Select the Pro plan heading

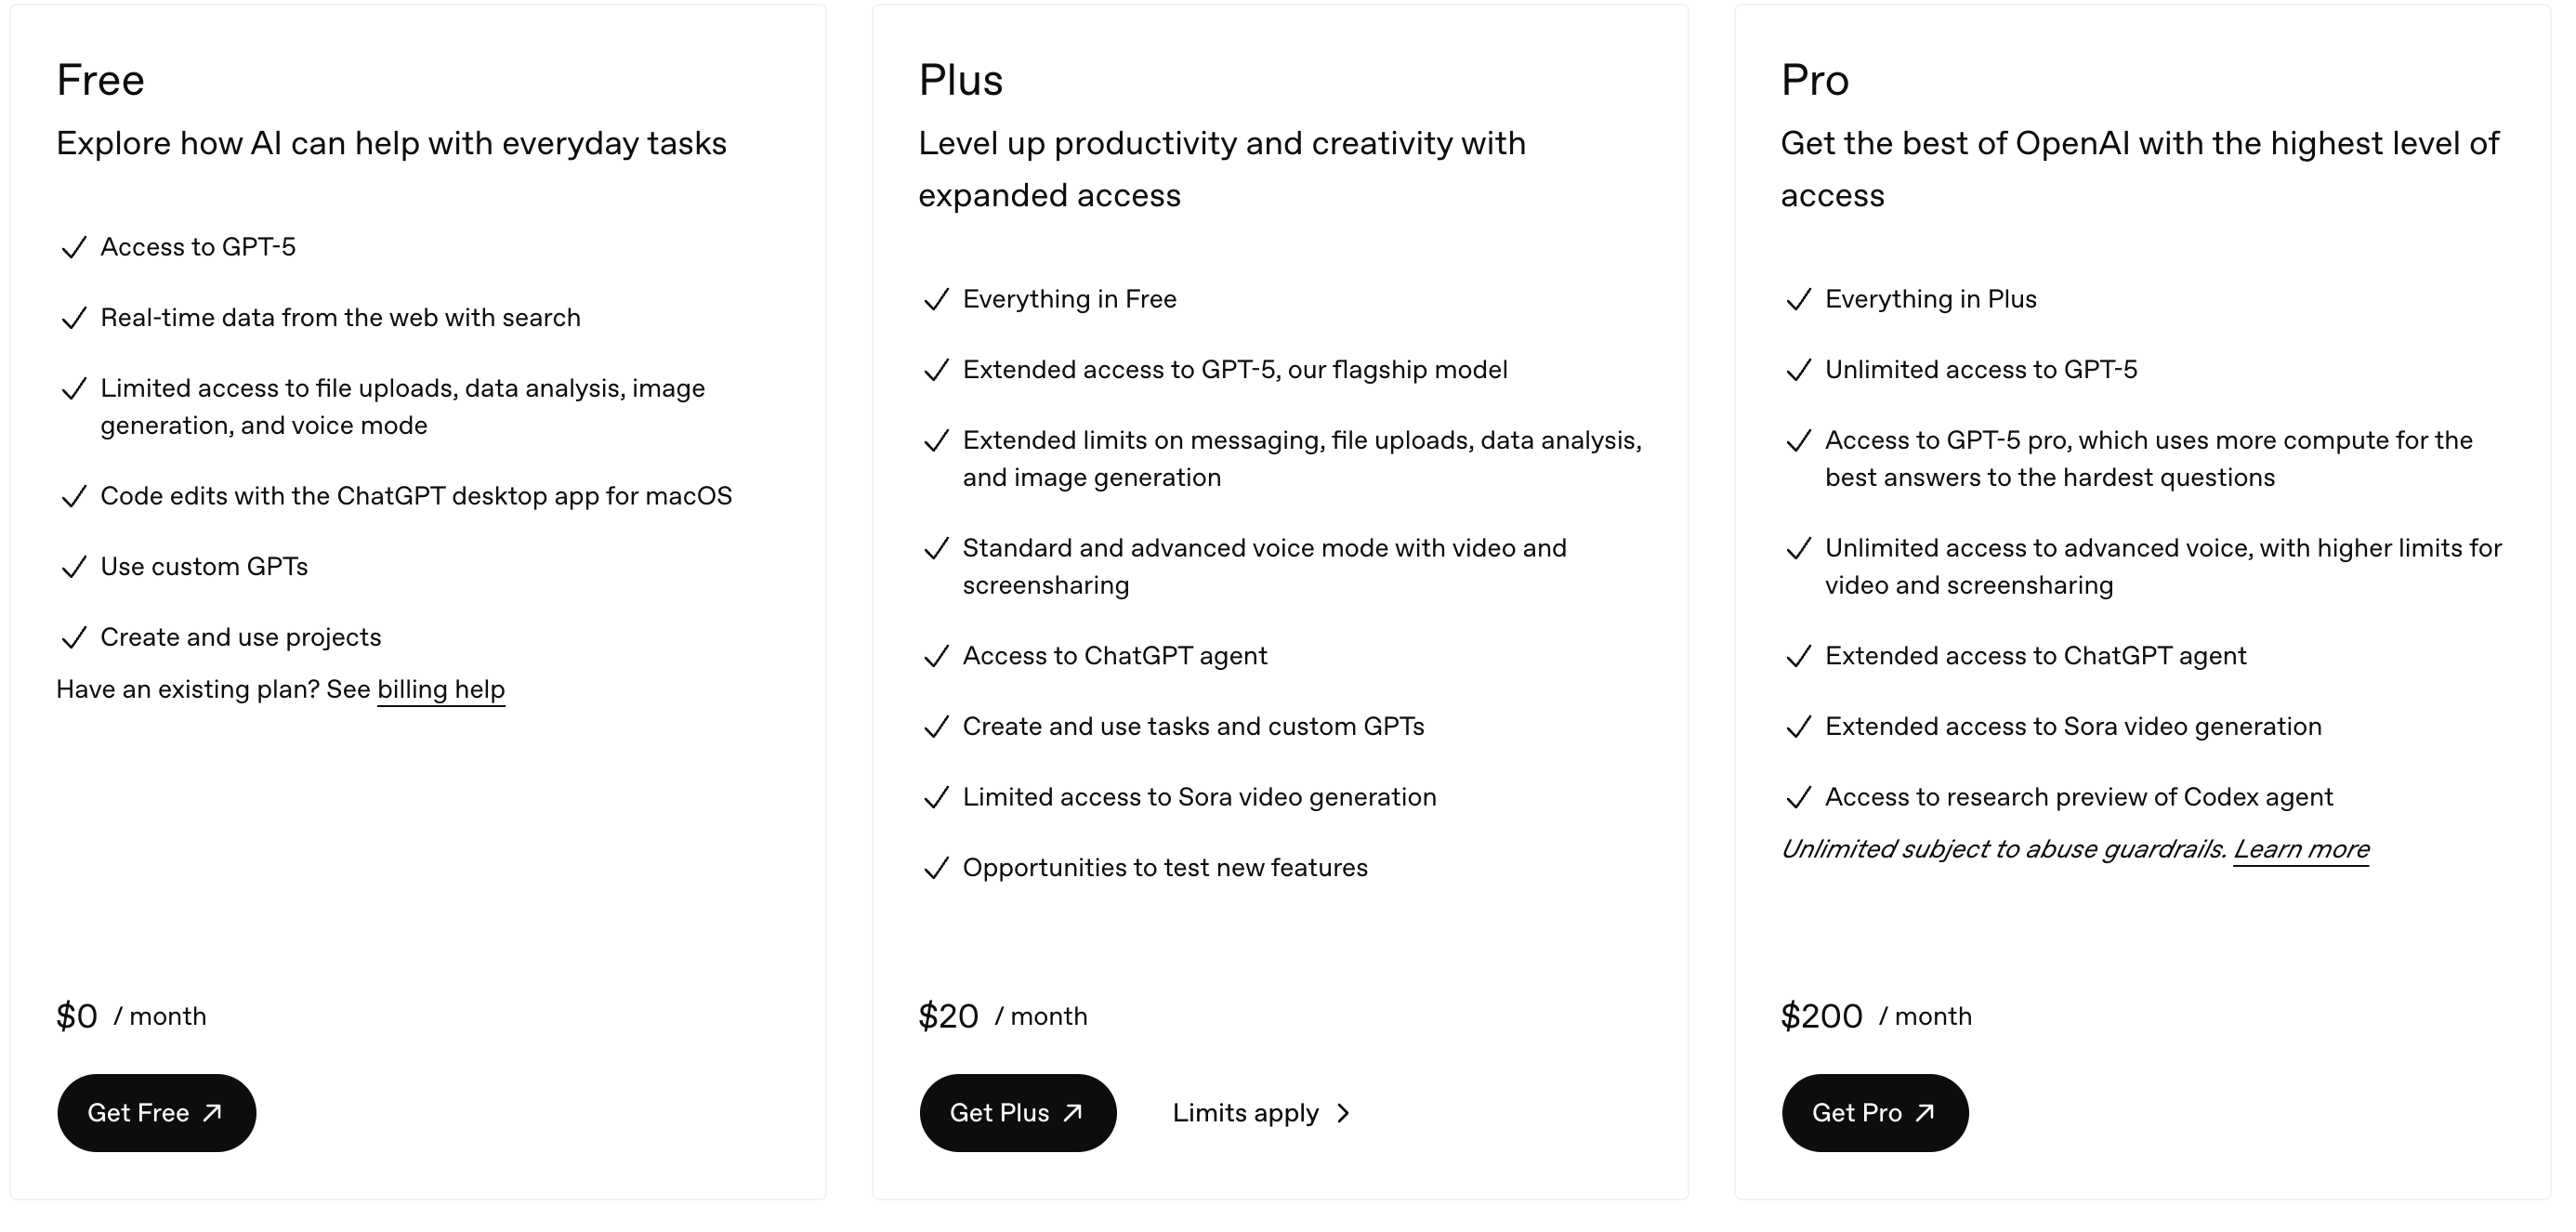(1815, 80)
